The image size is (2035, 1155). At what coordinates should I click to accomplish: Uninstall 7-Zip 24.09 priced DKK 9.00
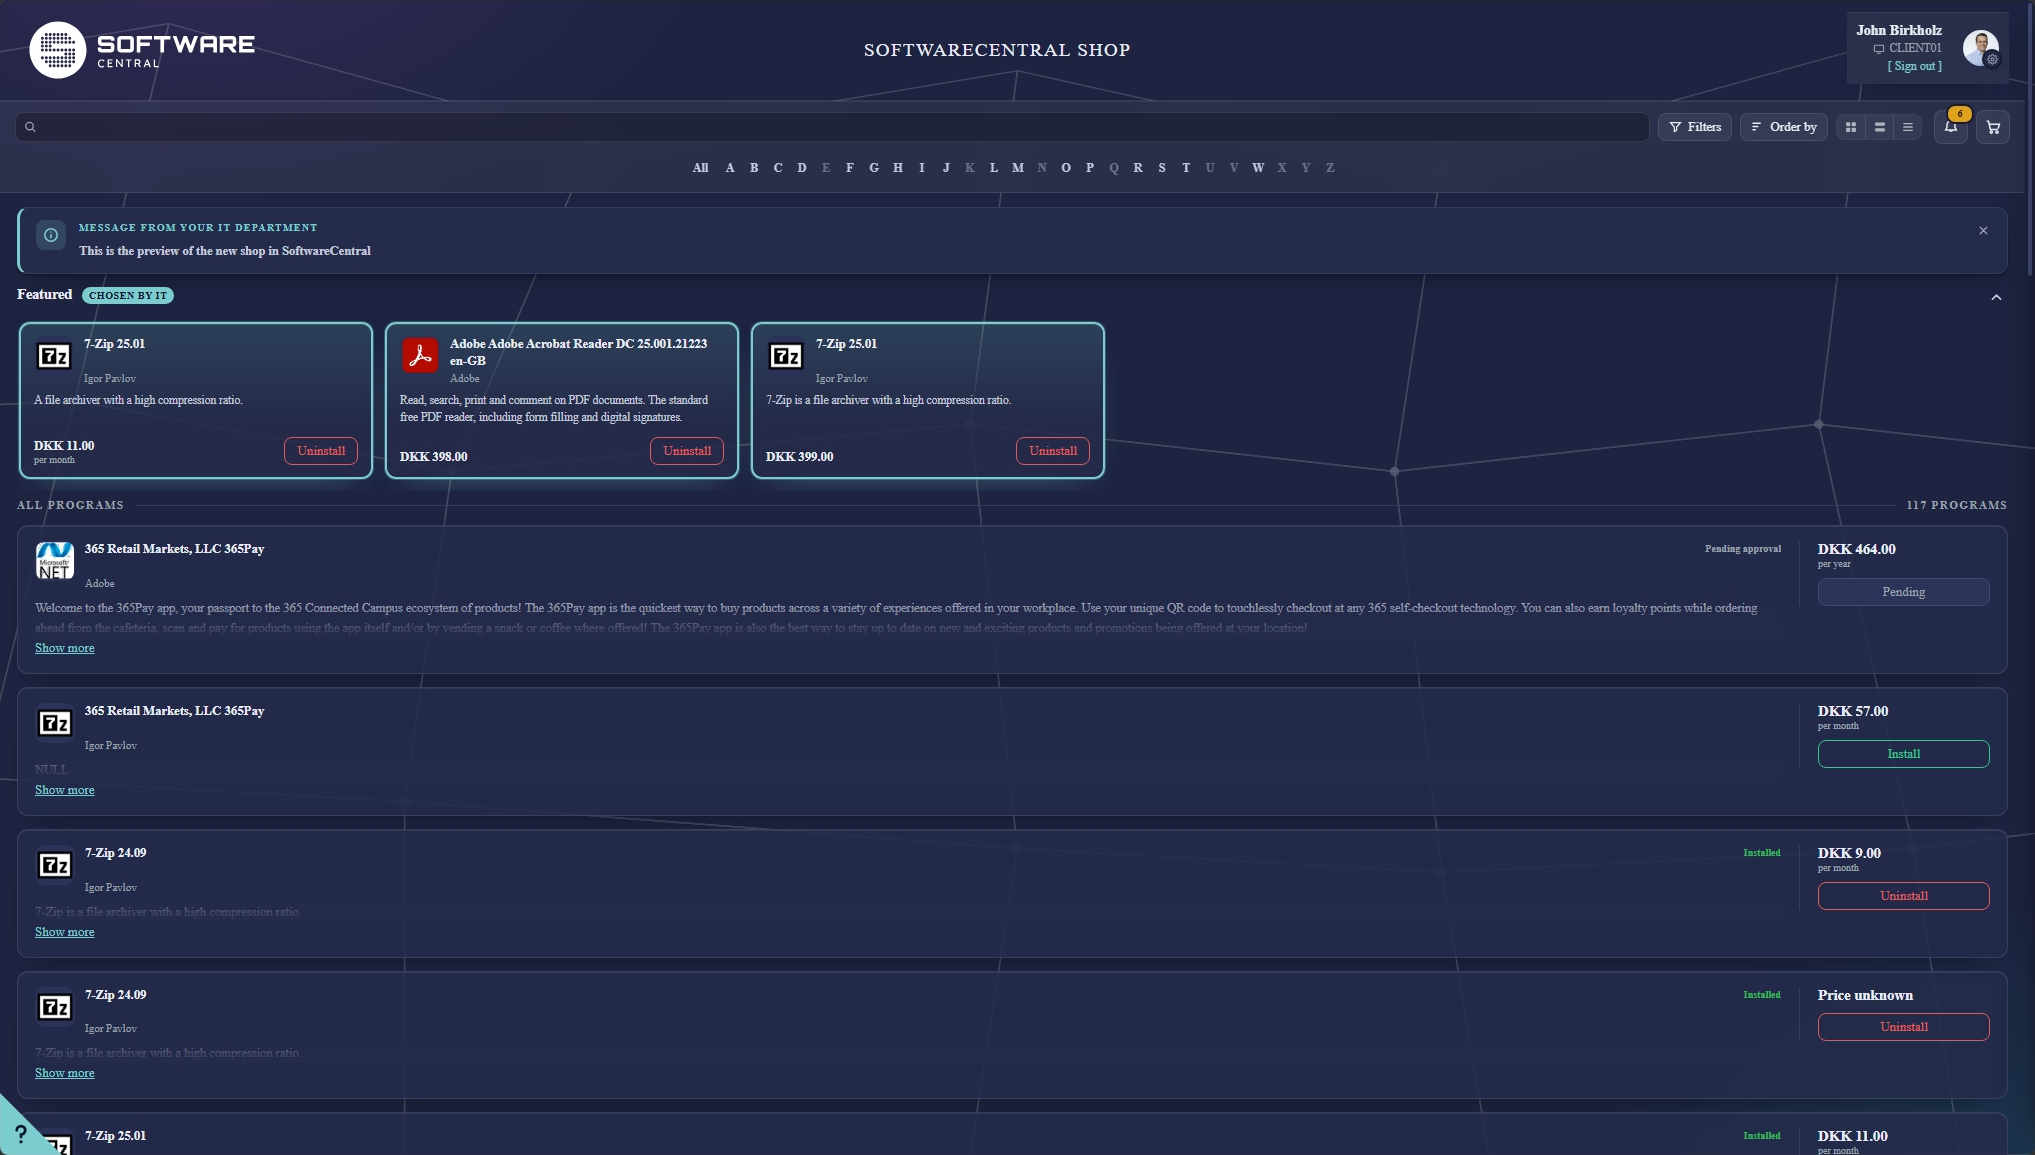(1903, 896)
